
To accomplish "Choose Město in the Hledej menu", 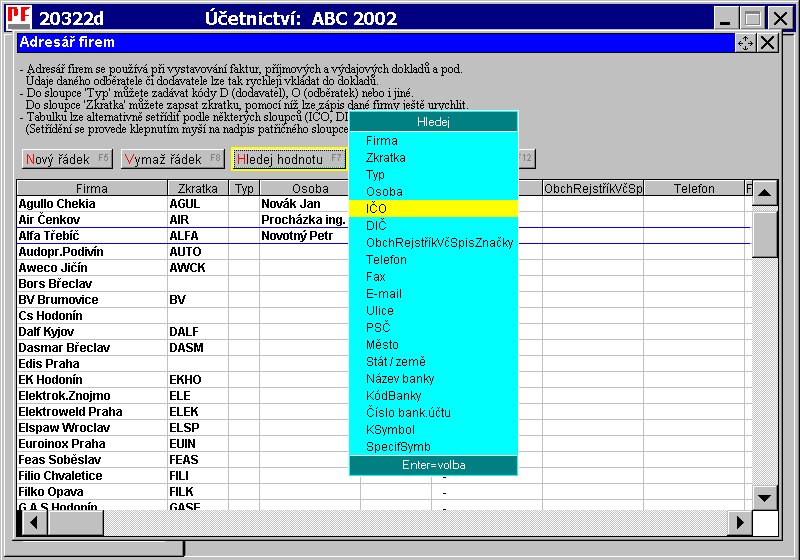I will click(x=433, y=345).
